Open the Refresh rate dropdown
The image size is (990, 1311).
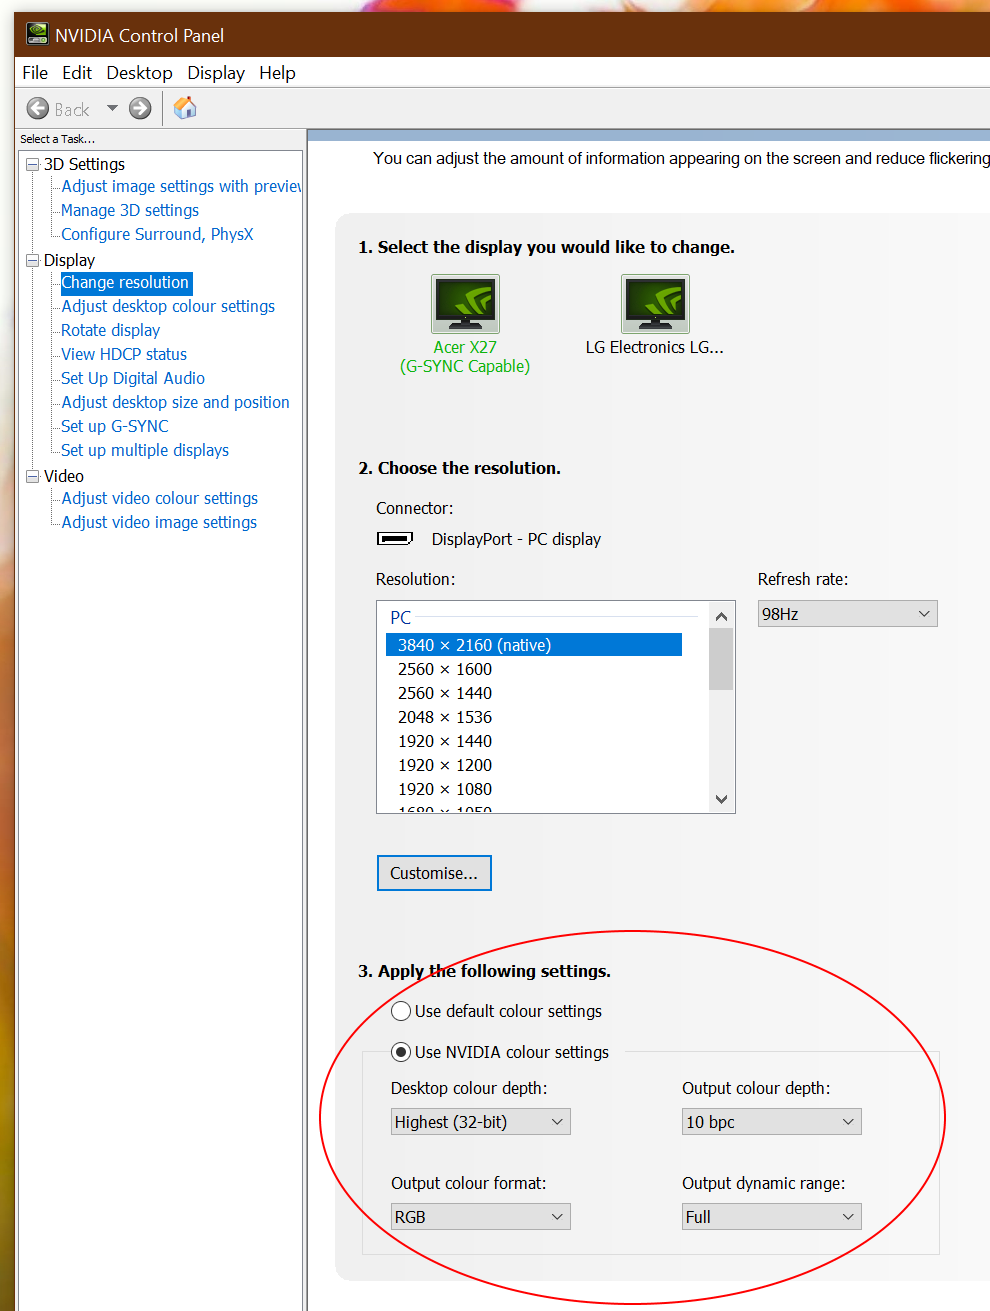[847, 614]
